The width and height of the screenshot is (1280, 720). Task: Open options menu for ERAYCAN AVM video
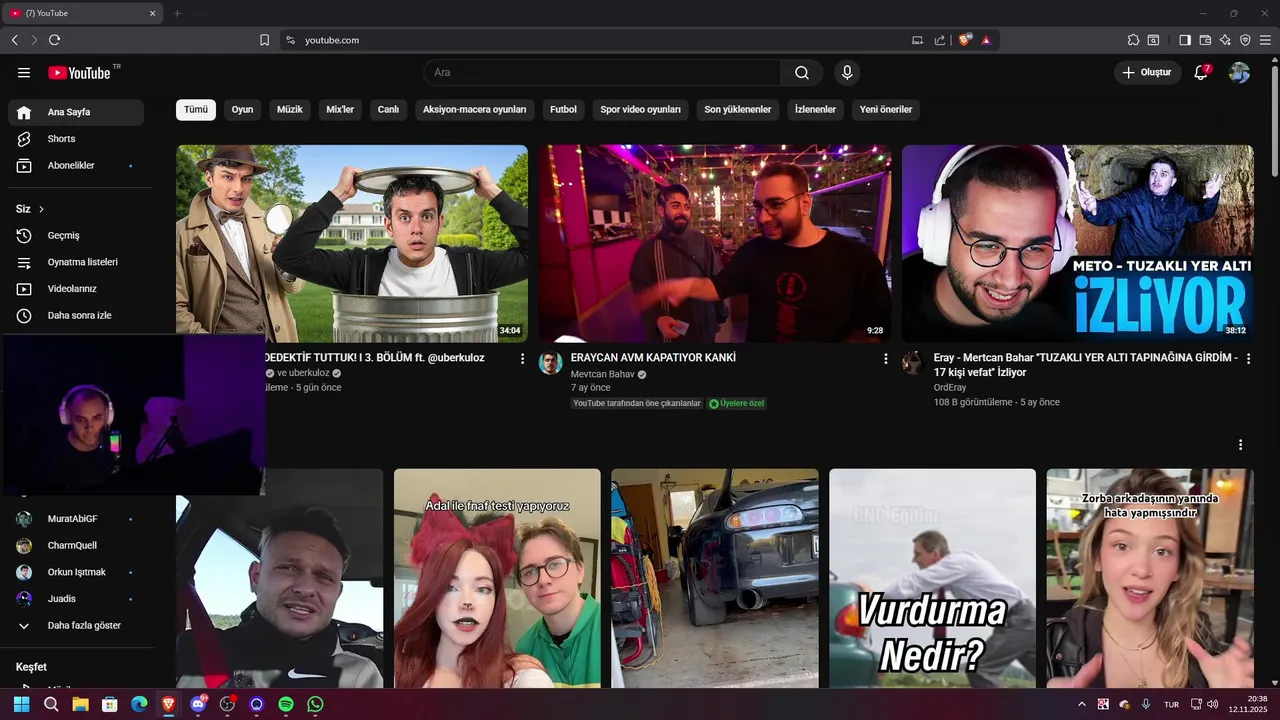(x=885, y=358)
